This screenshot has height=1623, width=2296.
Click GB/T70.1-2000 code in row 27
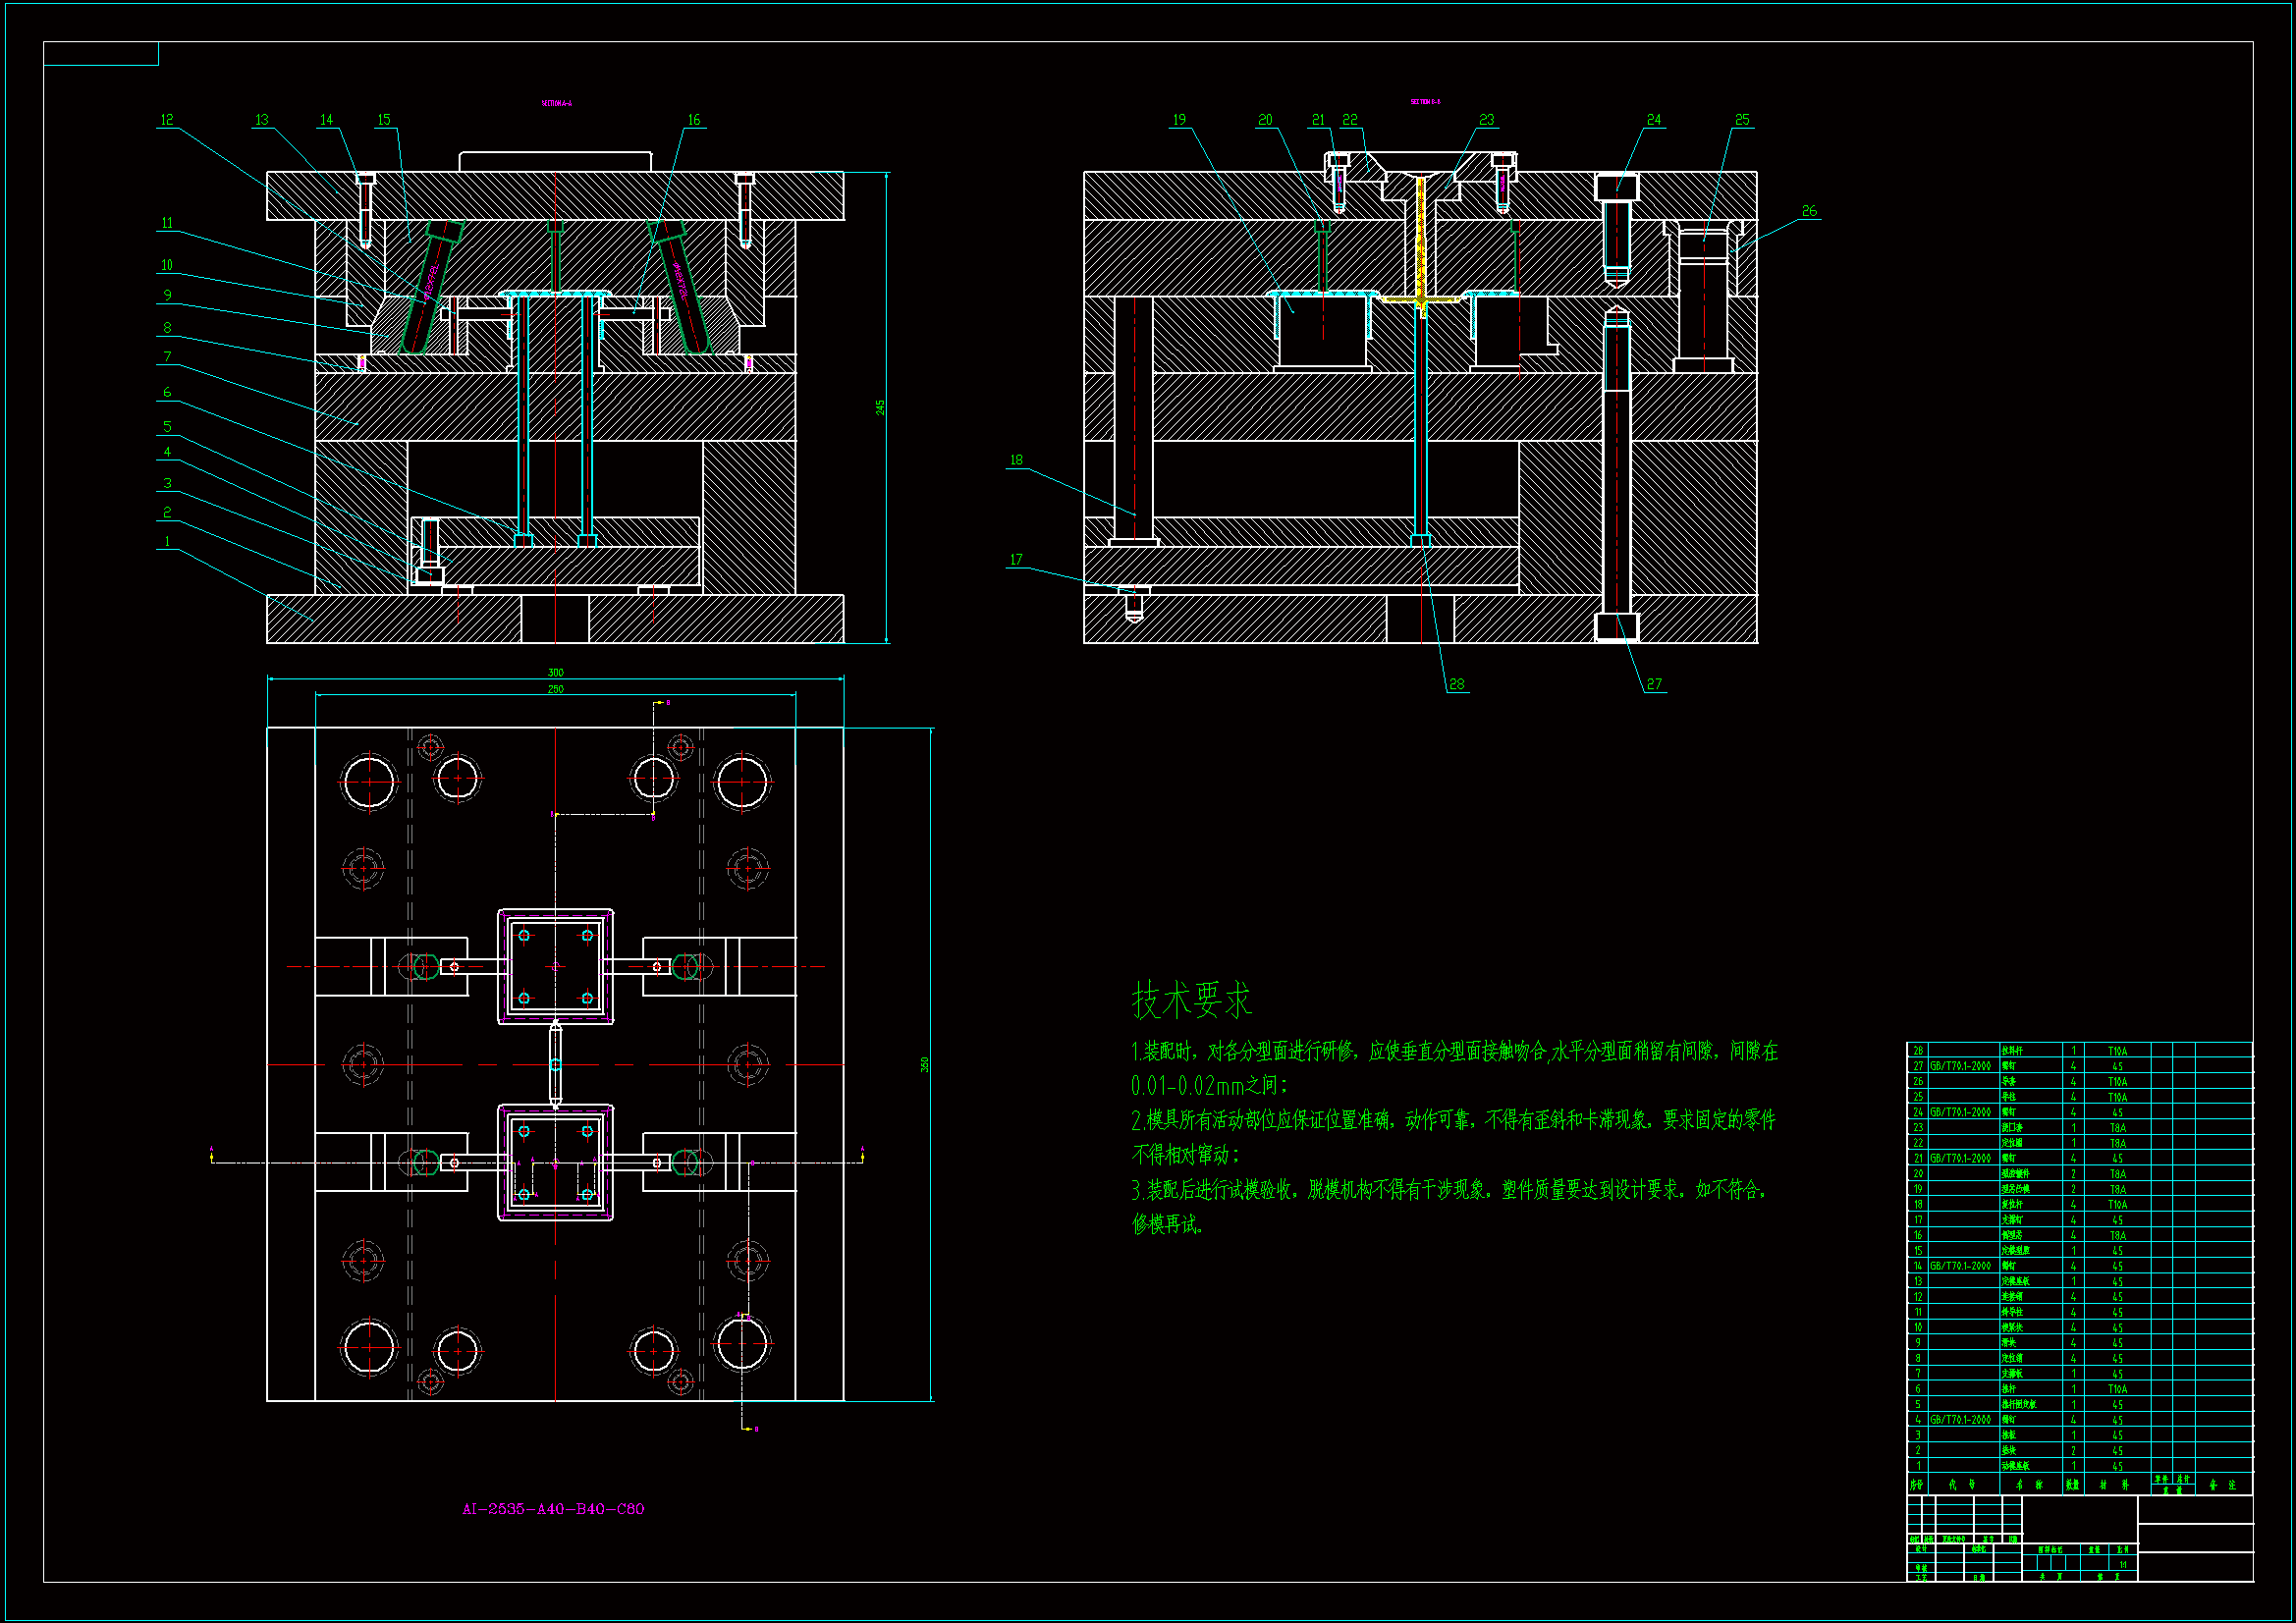(x=1960, y=1066)
